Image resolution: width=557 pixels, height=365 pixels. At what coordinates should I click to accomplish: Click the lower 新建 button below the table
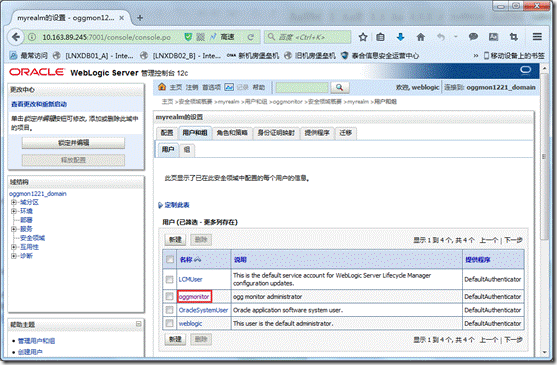[x=175, y=339]
